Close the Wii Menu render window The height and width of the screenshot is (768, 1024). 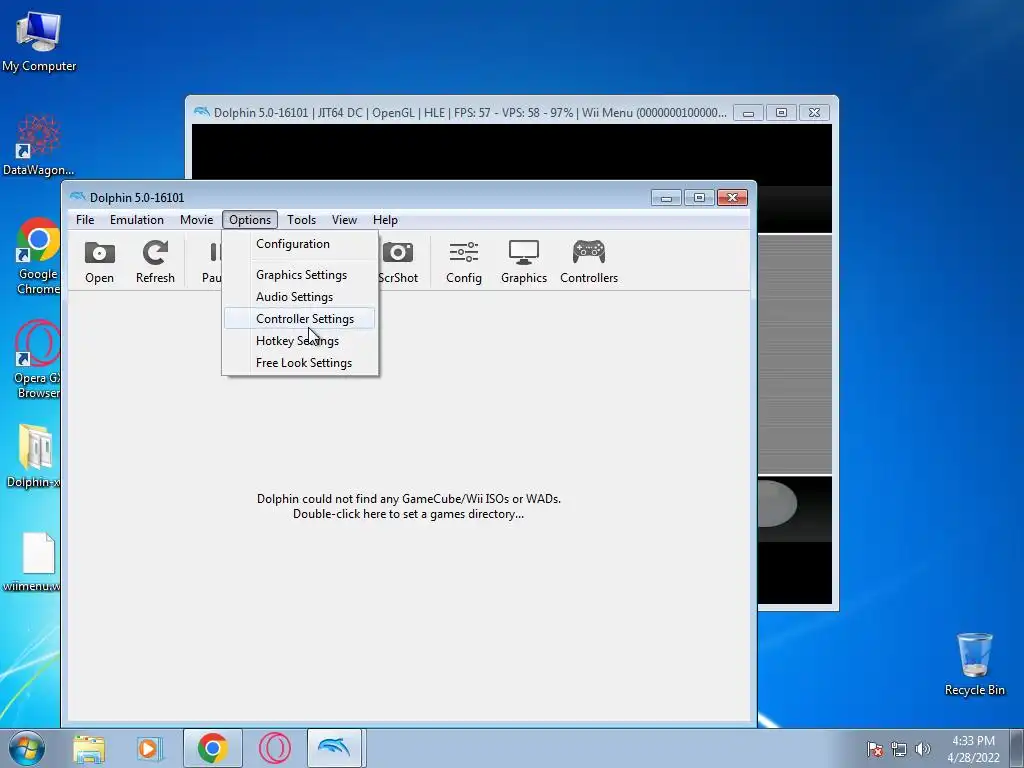pos(814,112)
